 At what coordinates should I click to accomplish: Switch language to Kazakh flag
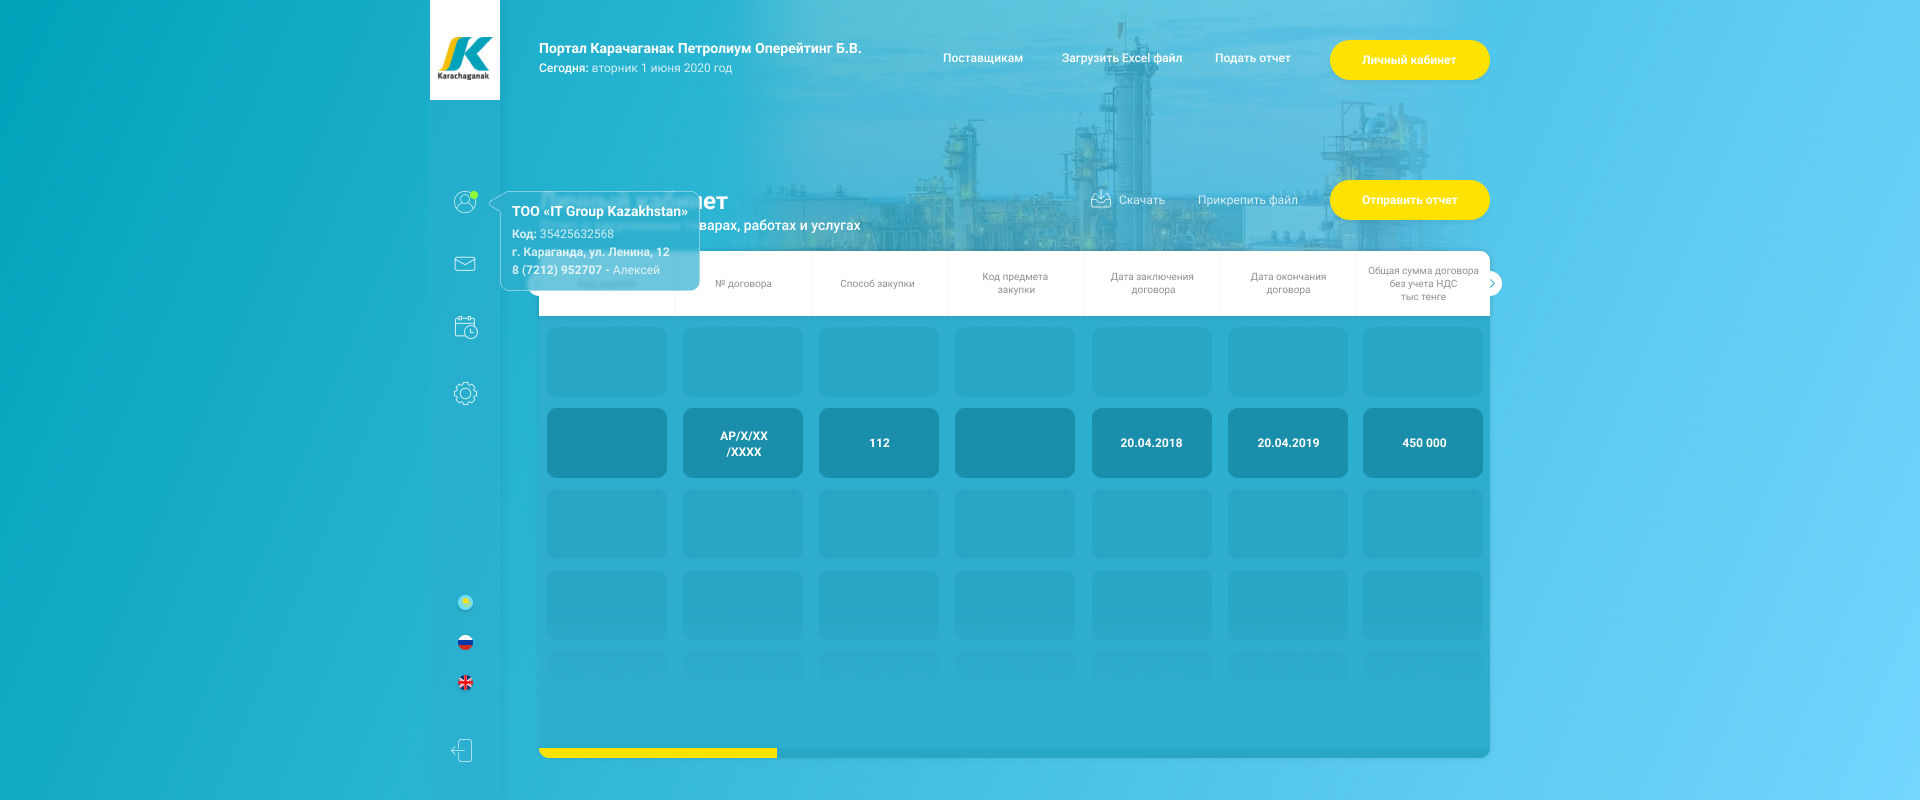[x=465, y=603]
